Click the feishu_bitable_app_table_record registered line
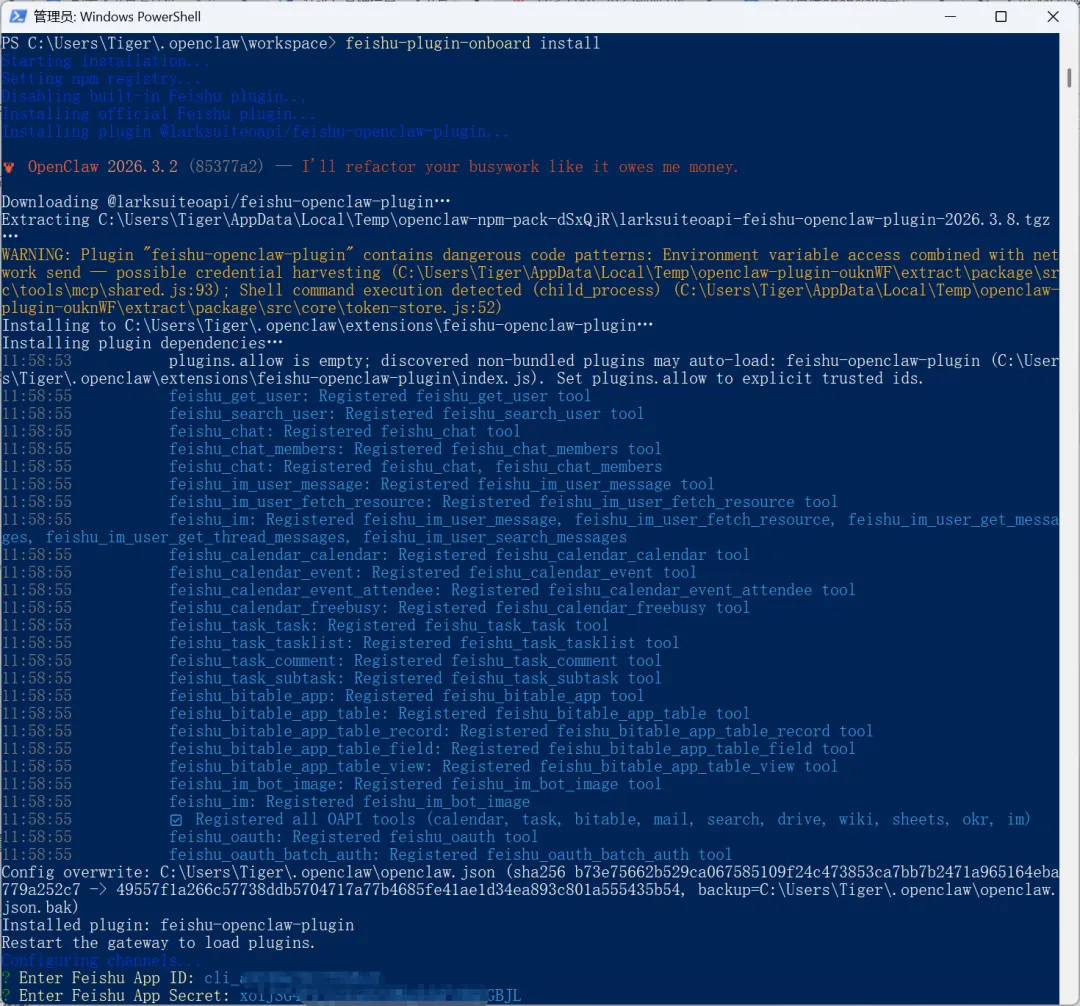The width and height of the screenshot is (1080, 1006). tap(521, 731)
